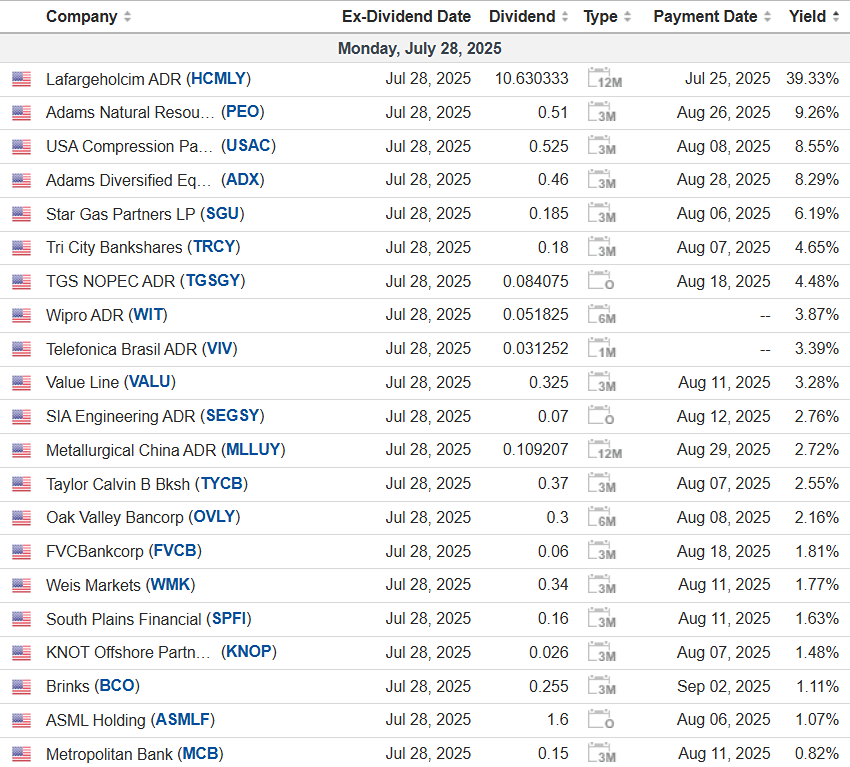
Task: Click the 12M icon for Metallurgical China ADR
Action: 603,450
